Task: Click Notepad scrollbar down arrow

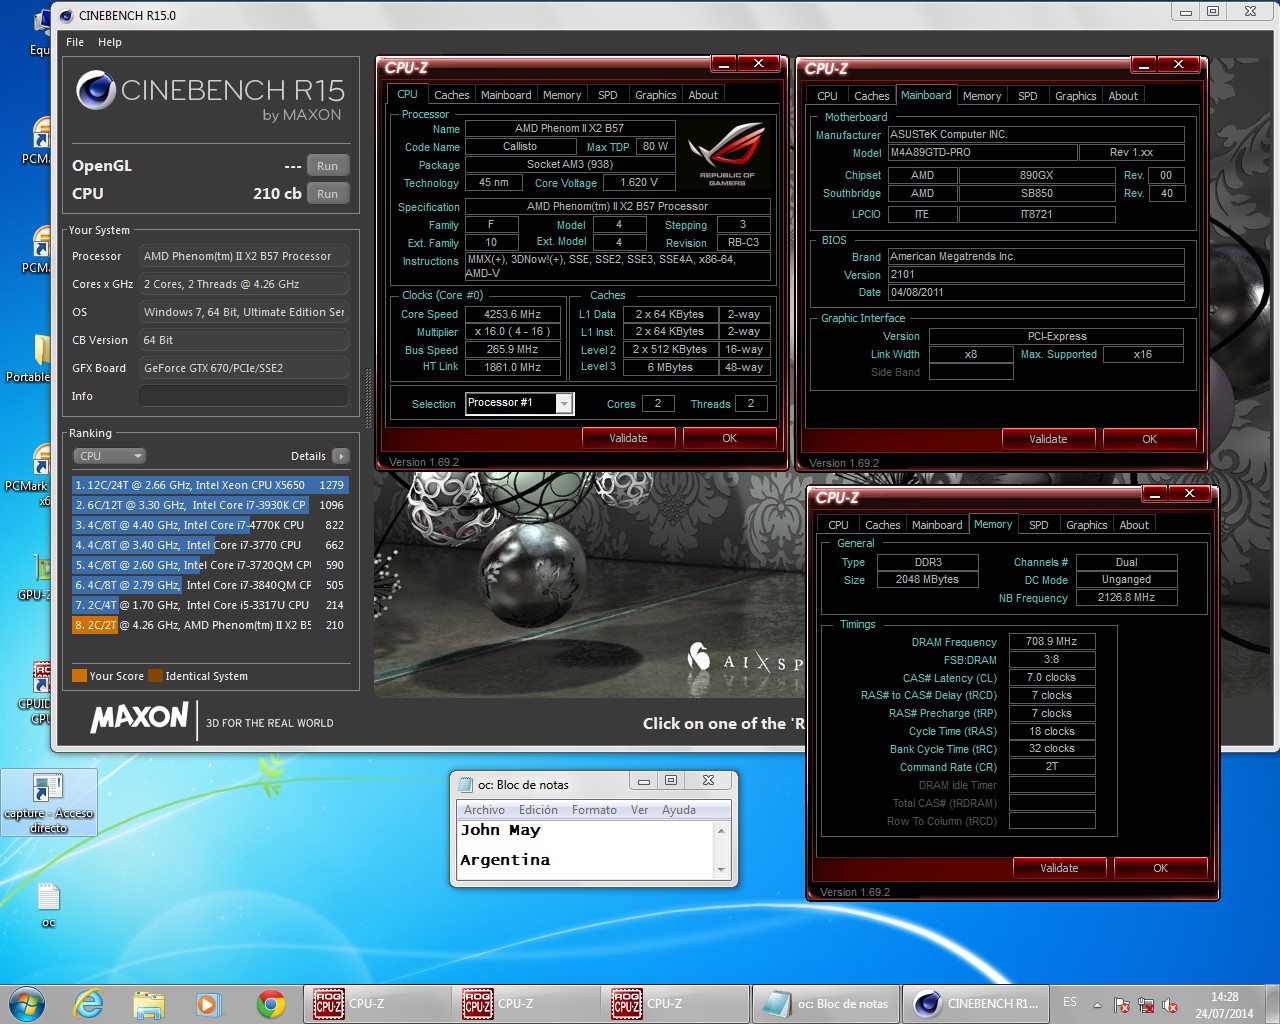Action: [x=721, y=870]
